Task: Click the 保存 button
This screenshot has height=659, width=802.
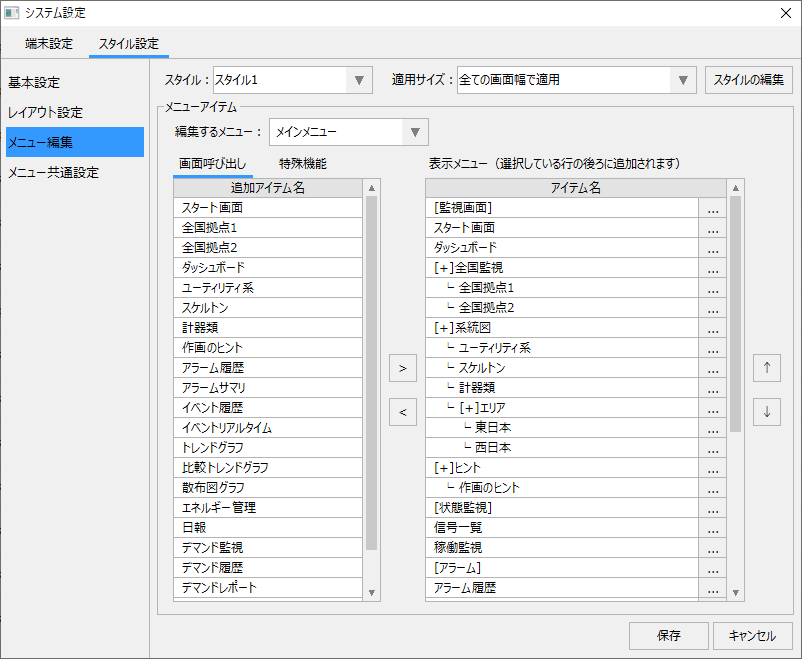Action: [x=669, y=635]
